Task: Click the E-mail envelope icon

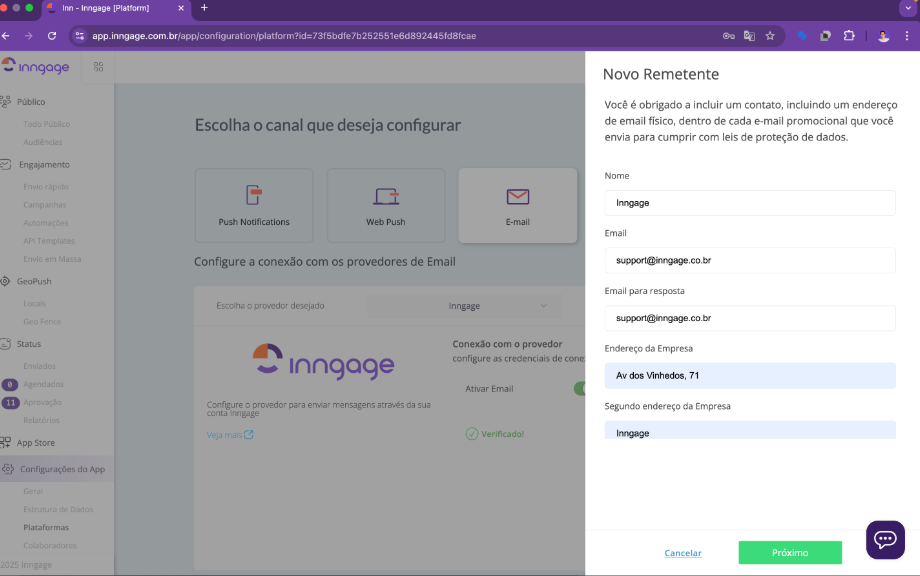Action: click(x=518, y=196)
